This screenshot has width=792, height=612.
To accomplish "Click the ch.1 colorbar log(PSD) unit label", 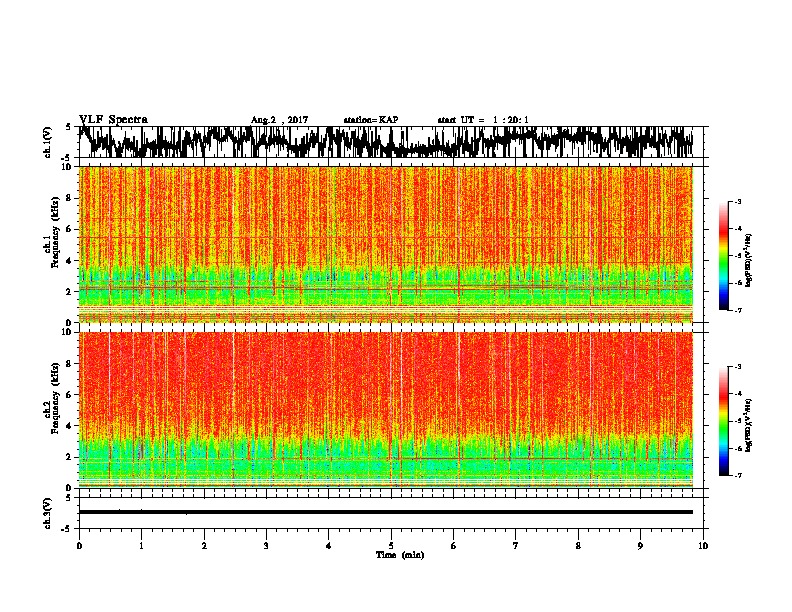I will 748,261.
